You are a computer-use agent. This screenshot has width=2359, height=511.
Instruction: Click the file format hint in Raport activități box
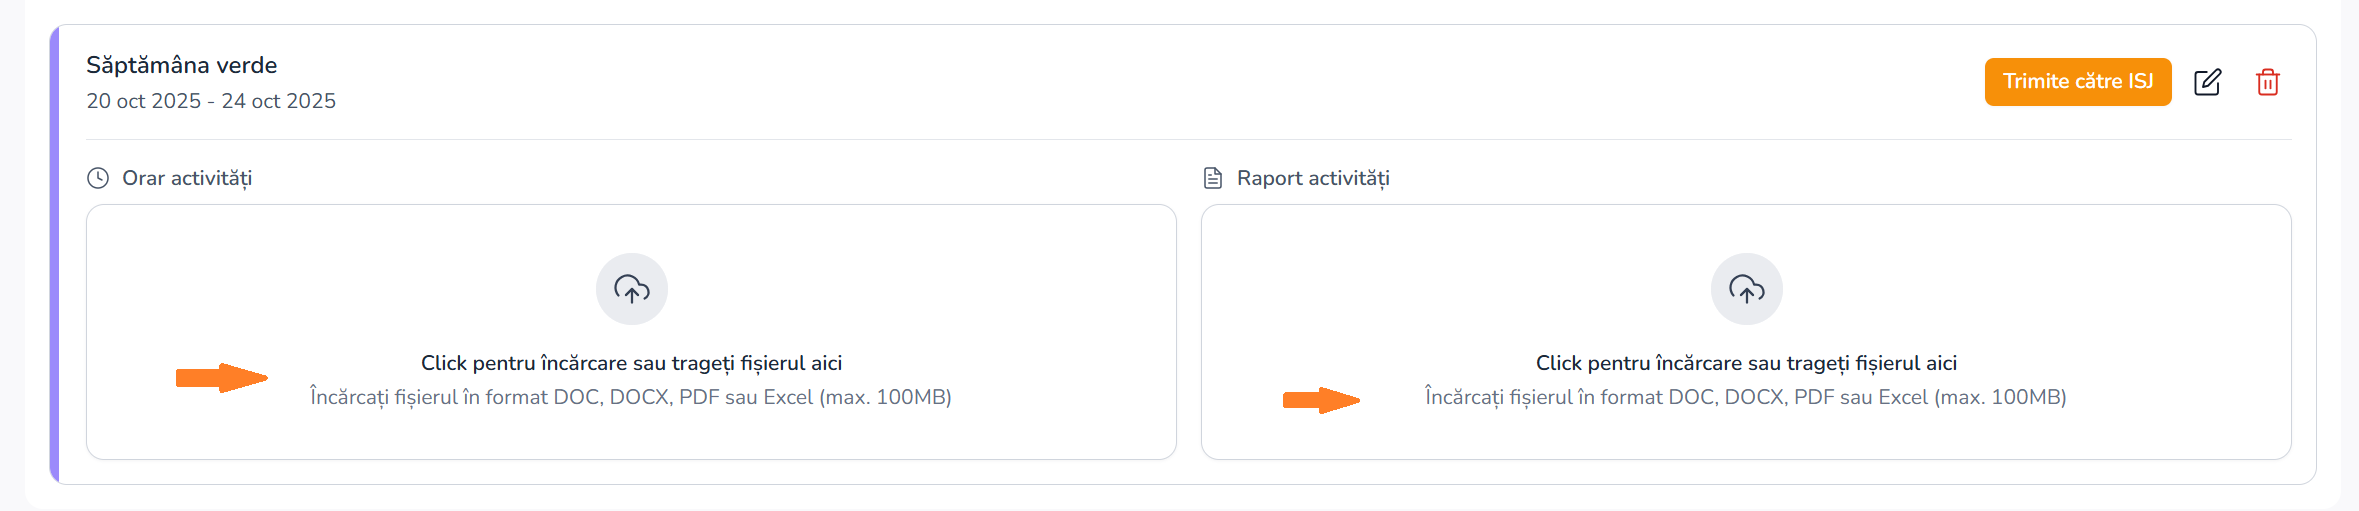1746,397
